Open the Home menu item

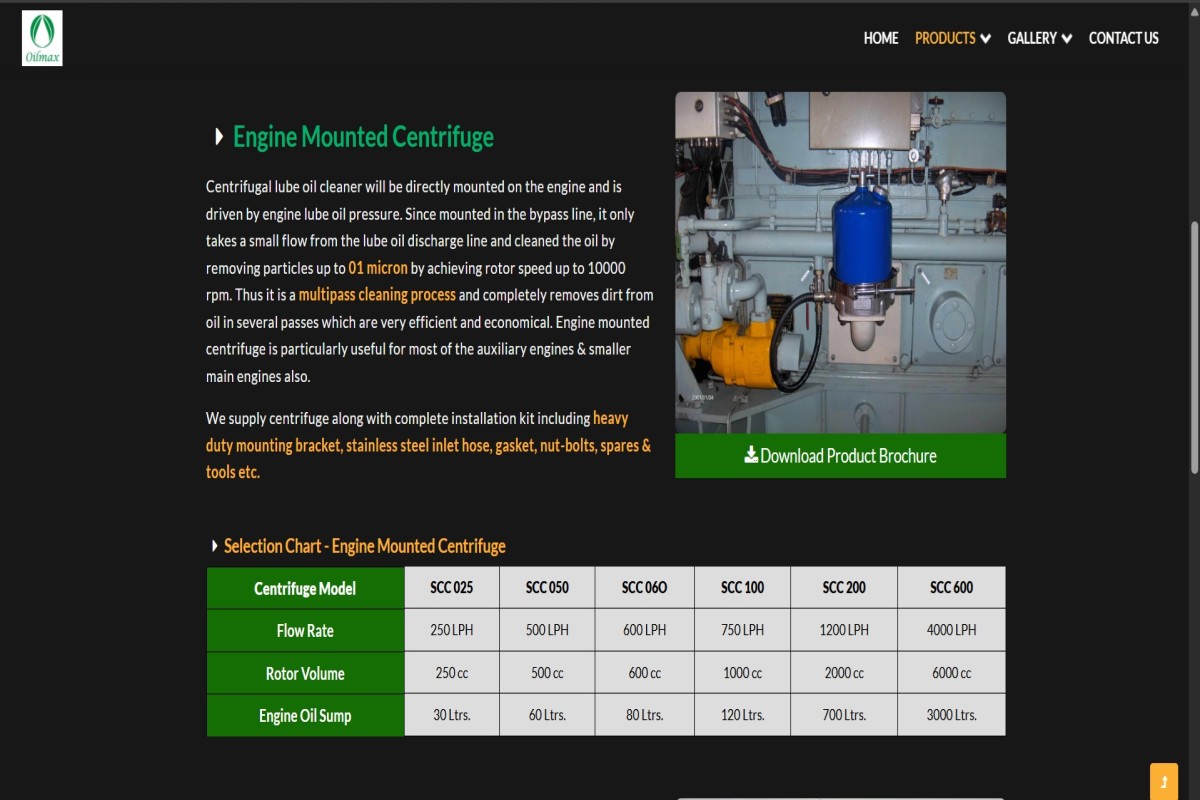coord(880,38)
